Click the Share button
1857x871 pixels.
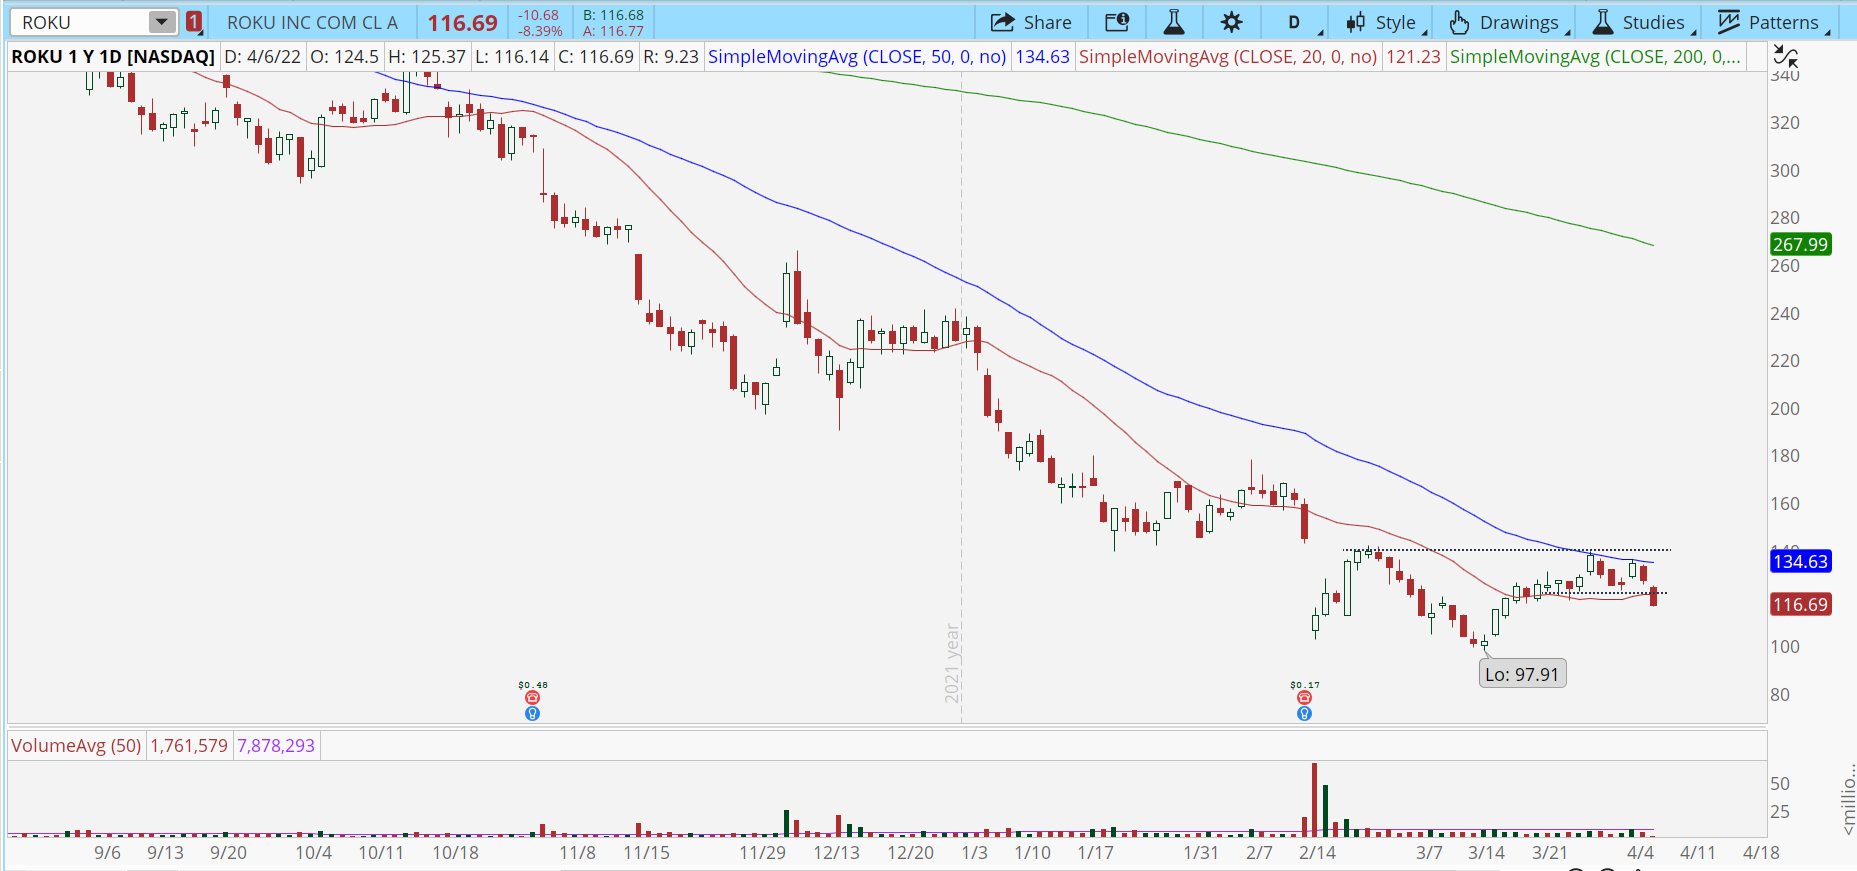pyautogui.click(x=1031, y=22)
